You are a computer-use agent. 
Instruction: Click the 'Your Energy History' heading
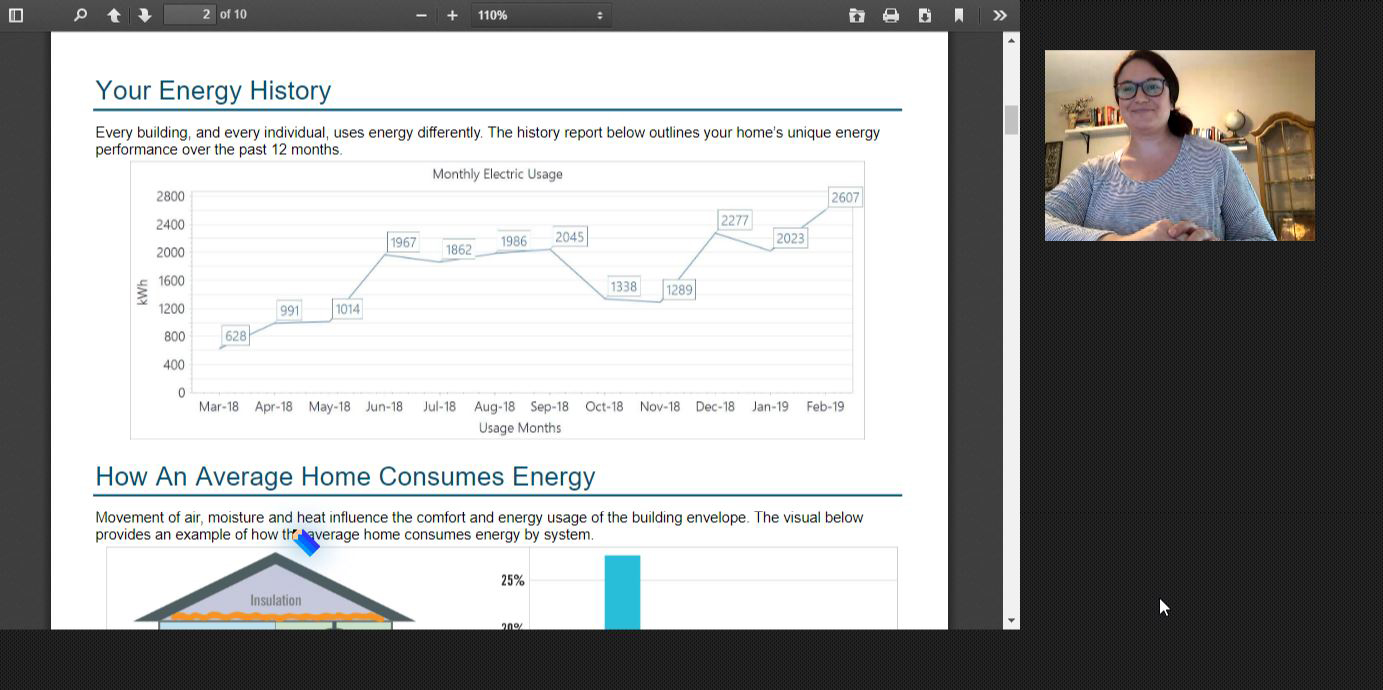(213, 90)
